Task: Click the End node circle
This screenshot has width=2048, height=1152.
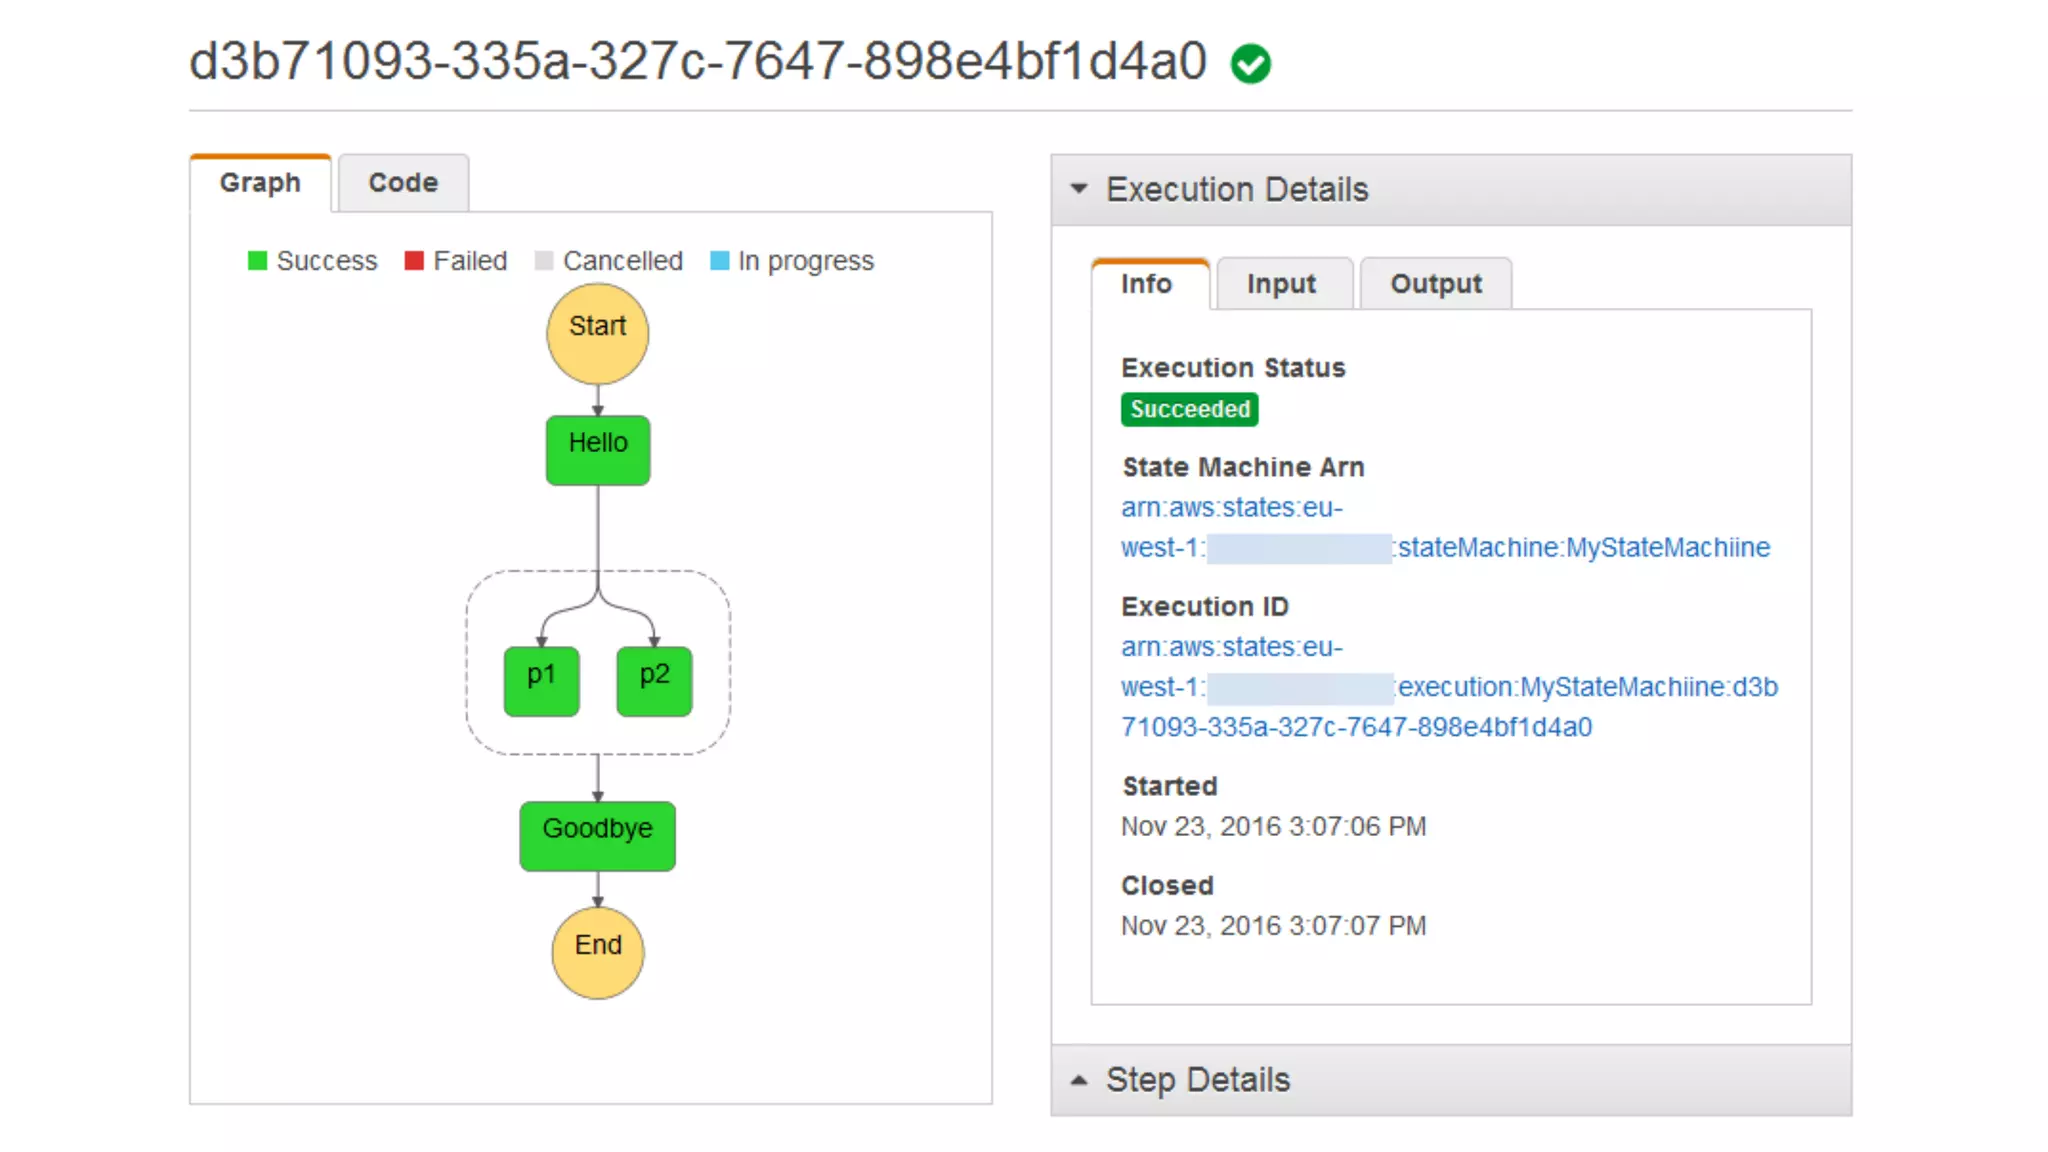Action: point(597,952)
